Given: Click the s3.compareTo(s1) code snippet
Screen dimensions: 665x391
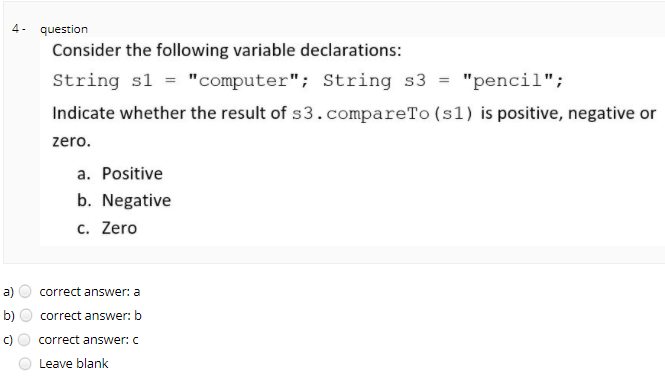Looking at the screenshot, I should (x=382, y=114).
